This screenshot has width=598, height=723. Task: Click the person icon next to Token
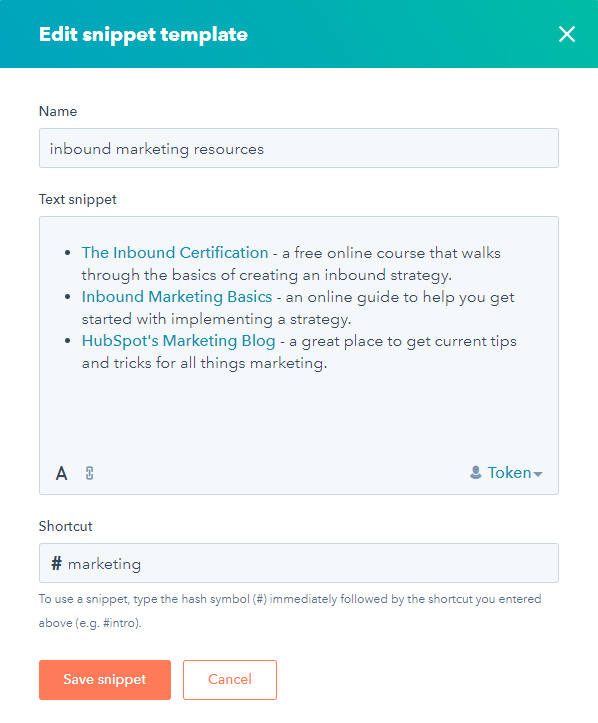tap(475, 473)
